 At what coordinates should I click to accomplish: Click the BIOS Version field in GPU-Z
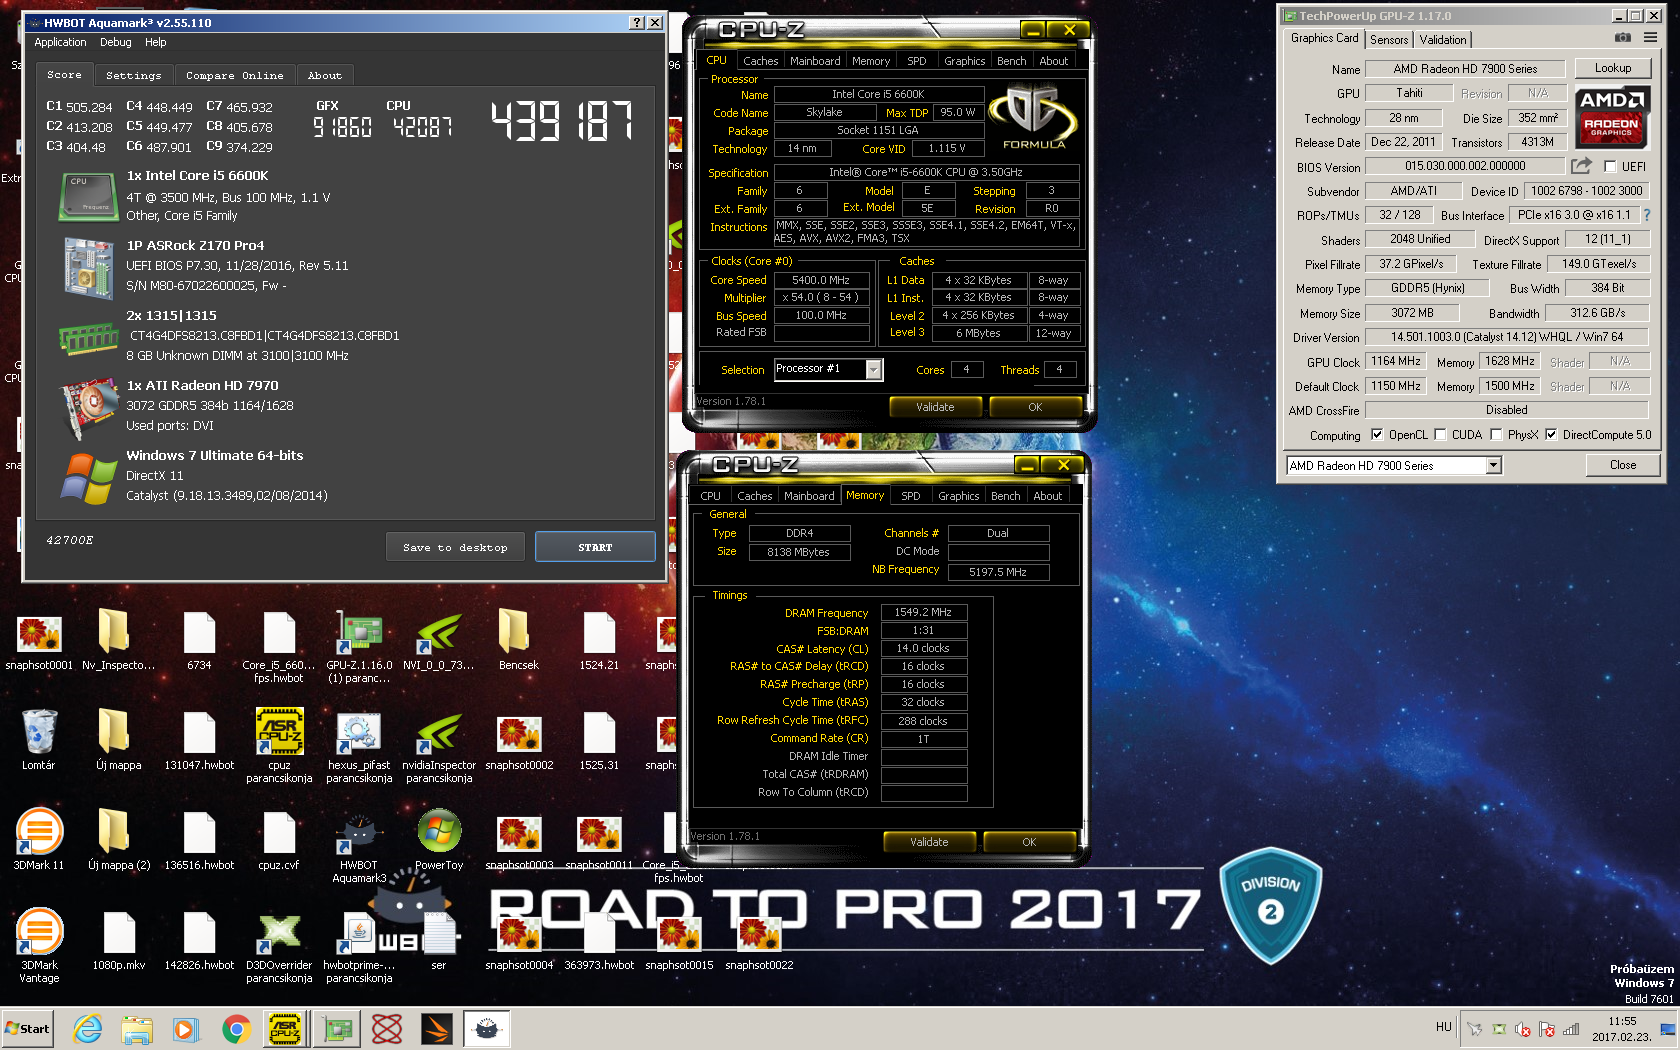click(x=1464, y=166)
